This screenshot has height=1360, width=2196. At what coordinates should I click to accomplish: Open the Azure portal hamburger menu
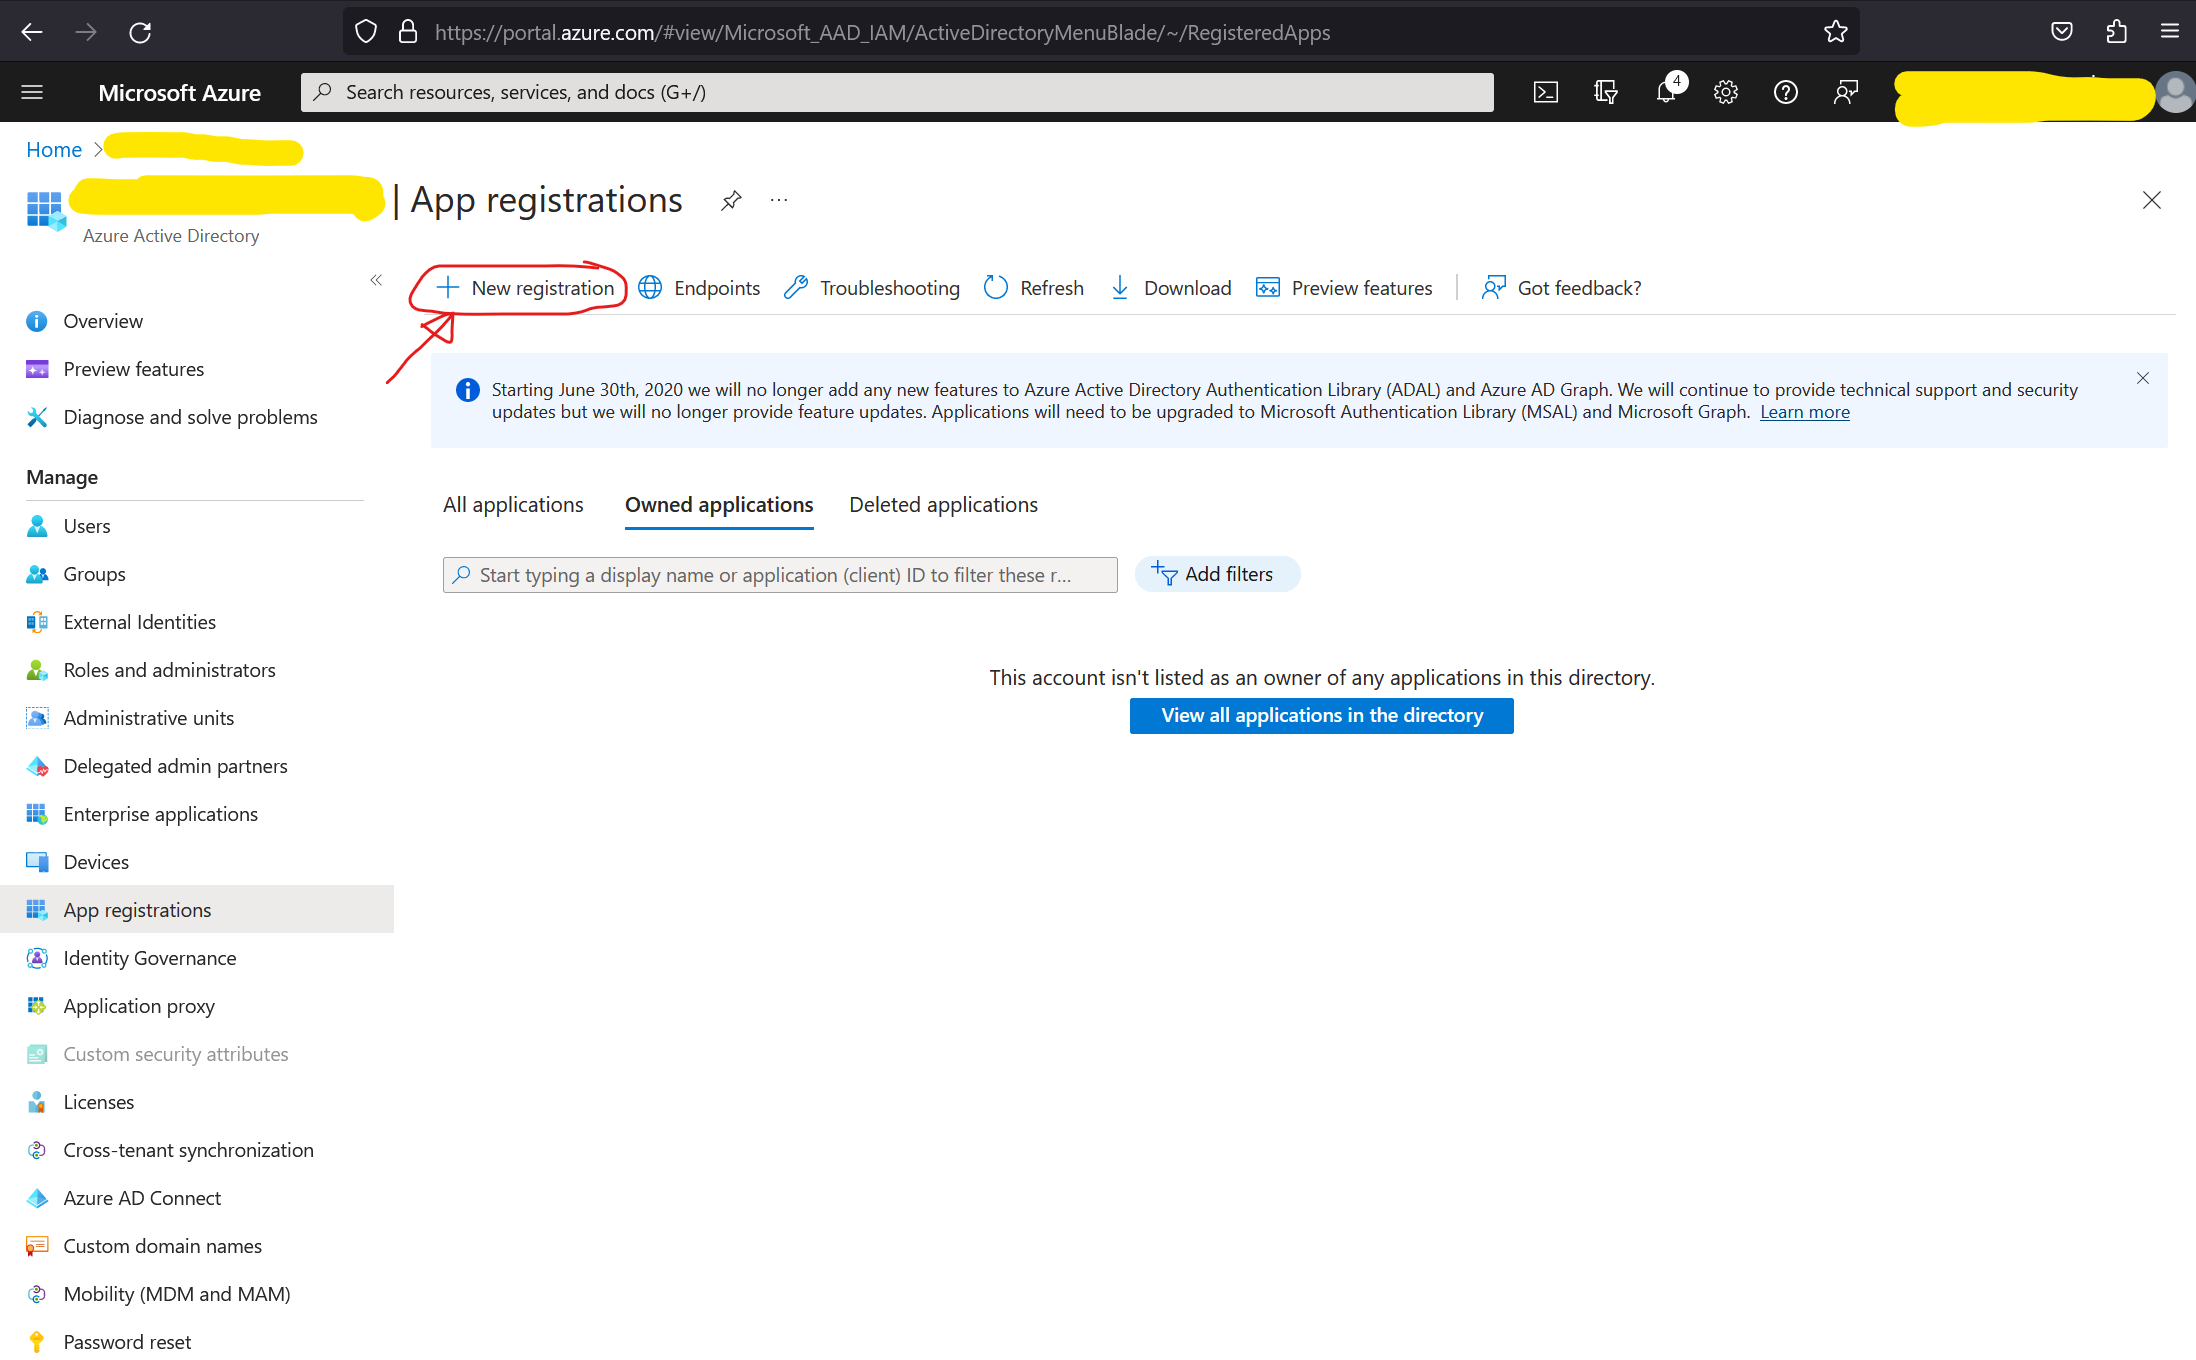point(32,92)
